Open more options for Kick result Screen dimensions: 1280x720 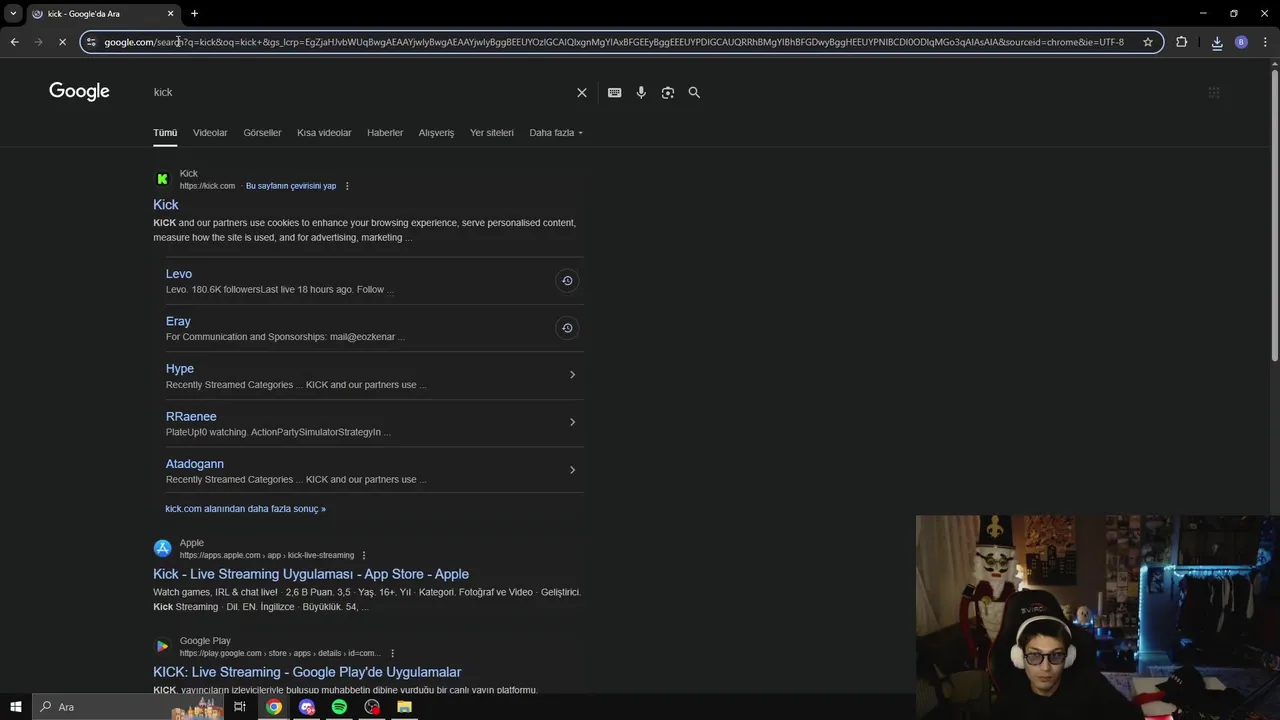347,186
